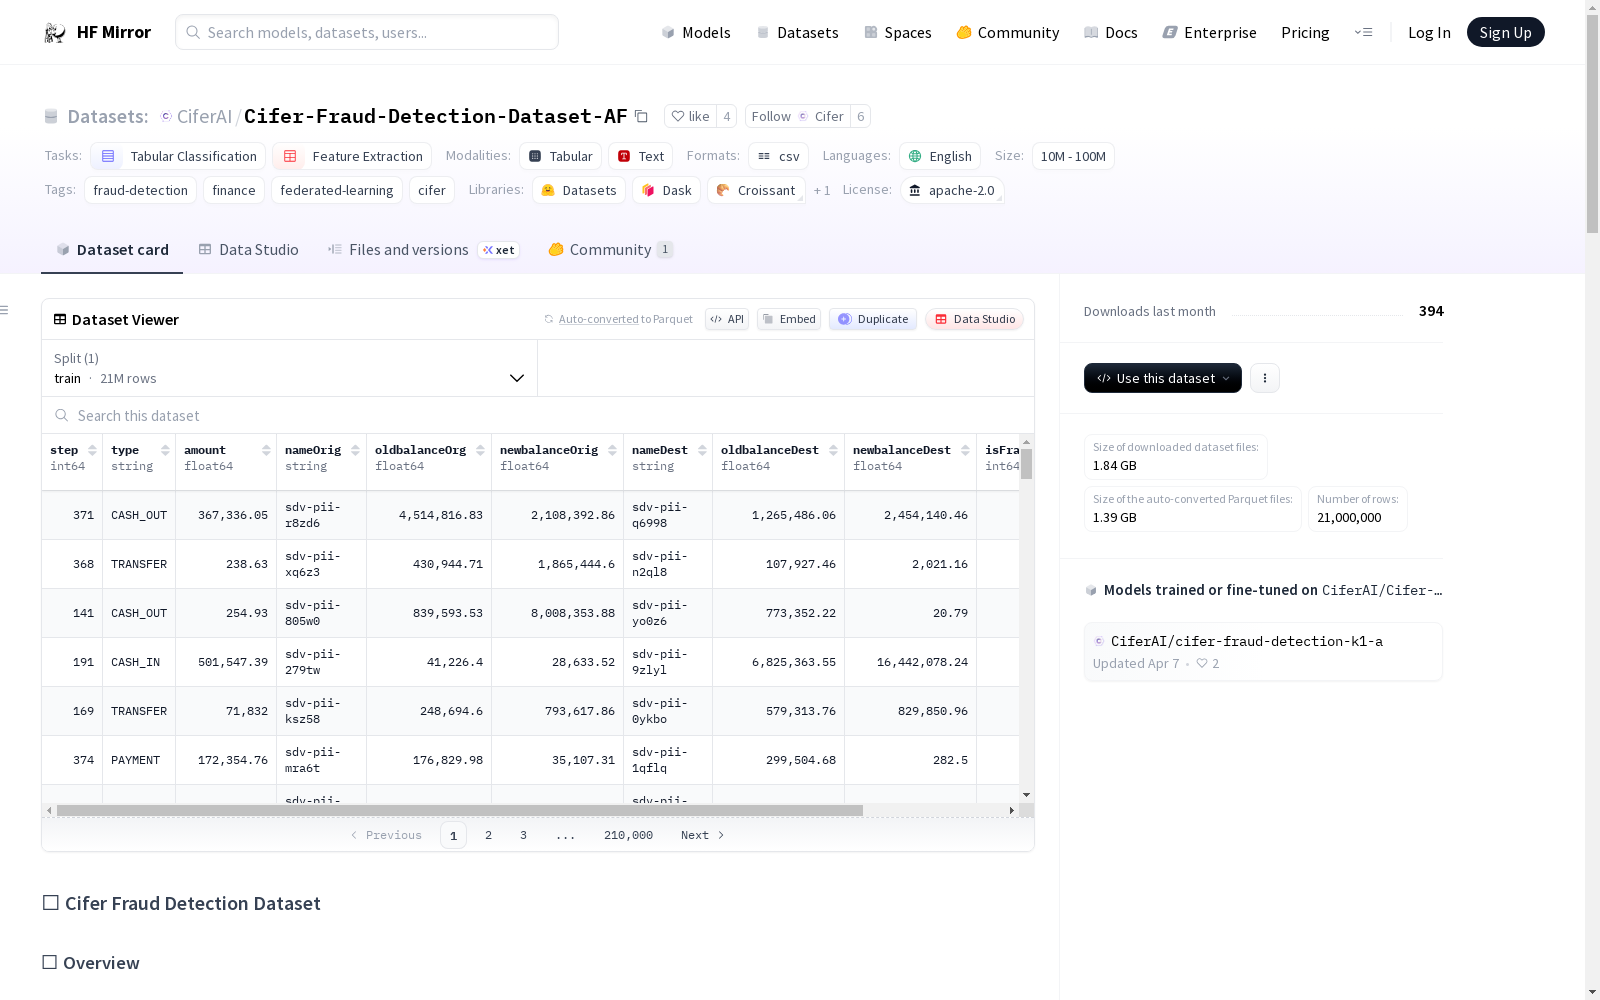This screenshot has width=1600, height=1000.
Task: Click the Log In link
Action: coord(1429,32)
